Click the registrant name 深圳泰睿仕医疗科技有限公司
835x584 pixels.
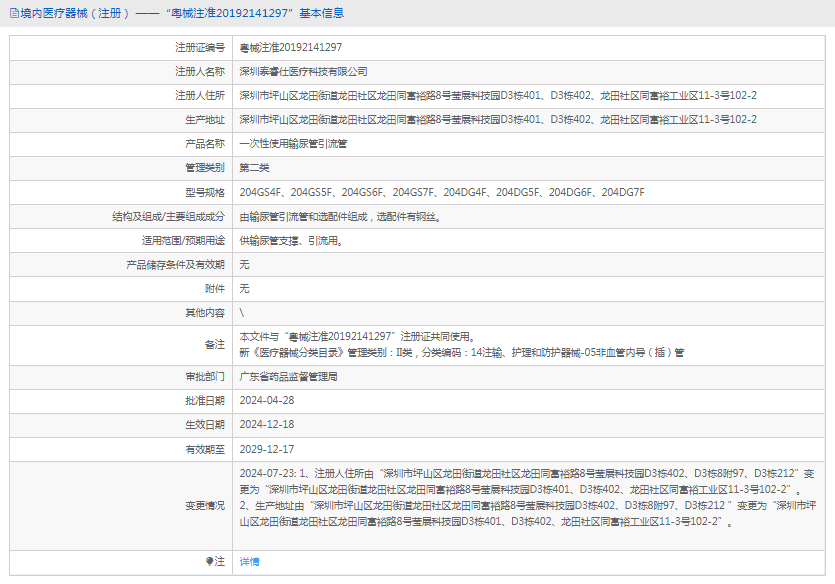click(304, 72)
